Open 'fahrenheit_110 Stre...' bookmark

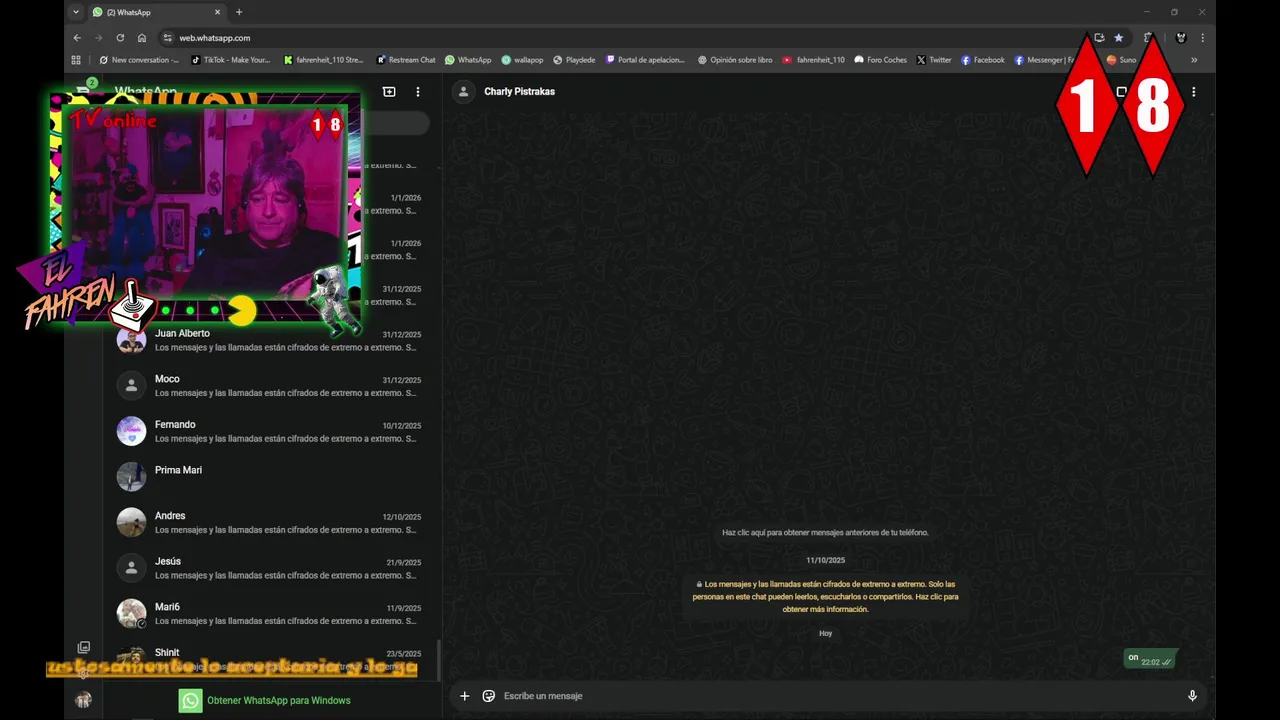323,60
